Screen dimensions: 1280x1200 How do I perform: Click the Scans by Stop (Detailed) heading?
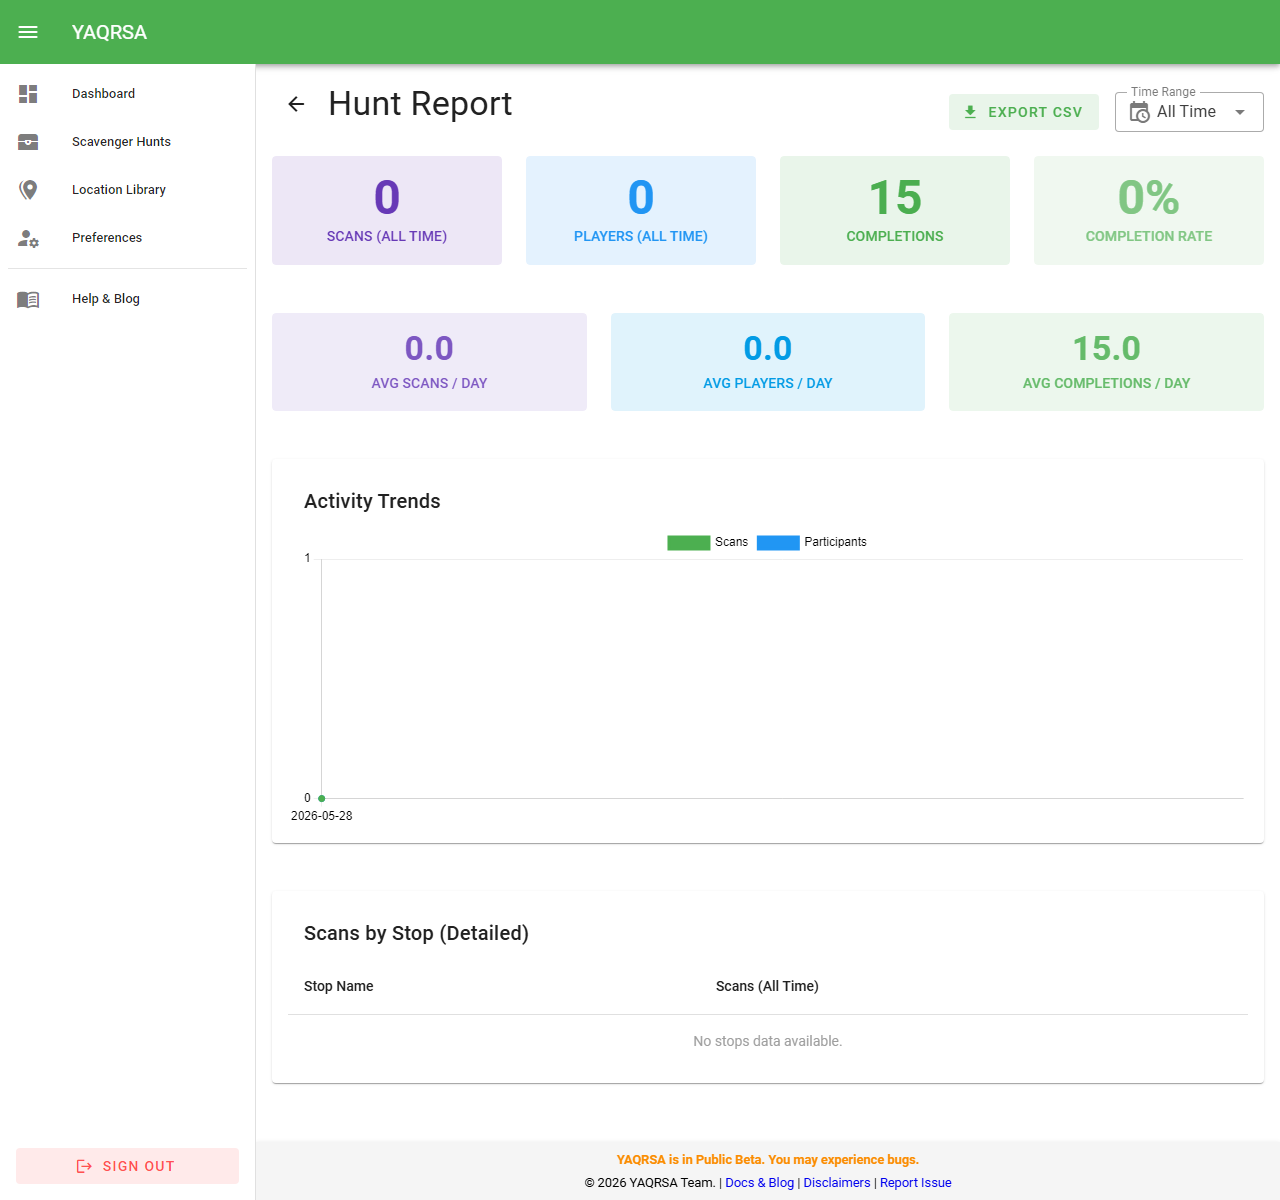pyautogui.click(x=416, y=933)
